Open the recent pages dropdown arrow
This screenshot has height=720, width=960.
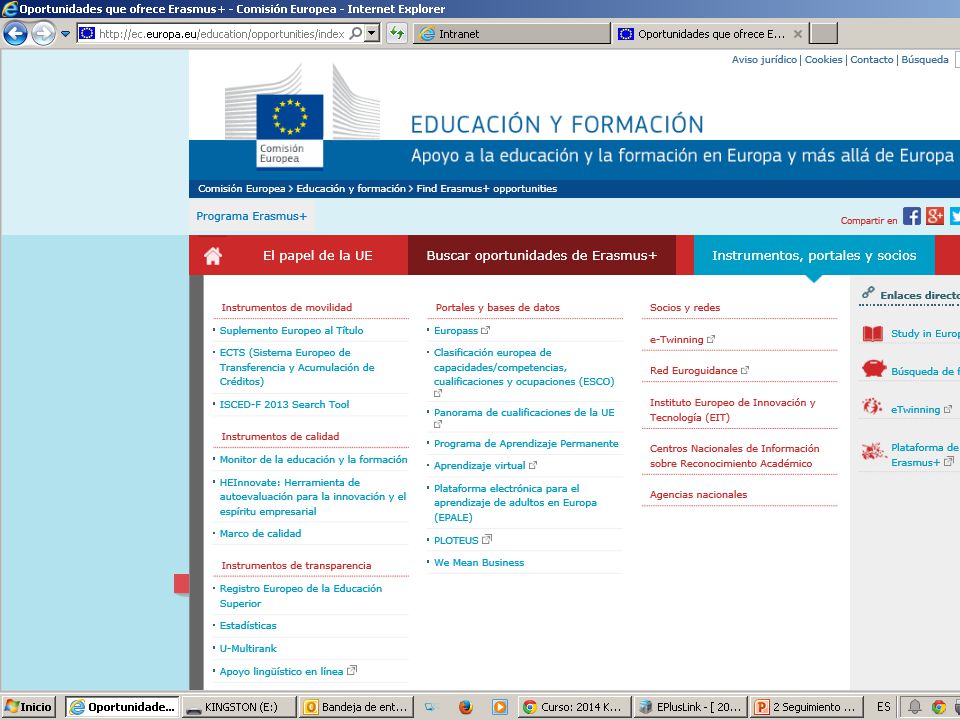click(66, 34)
